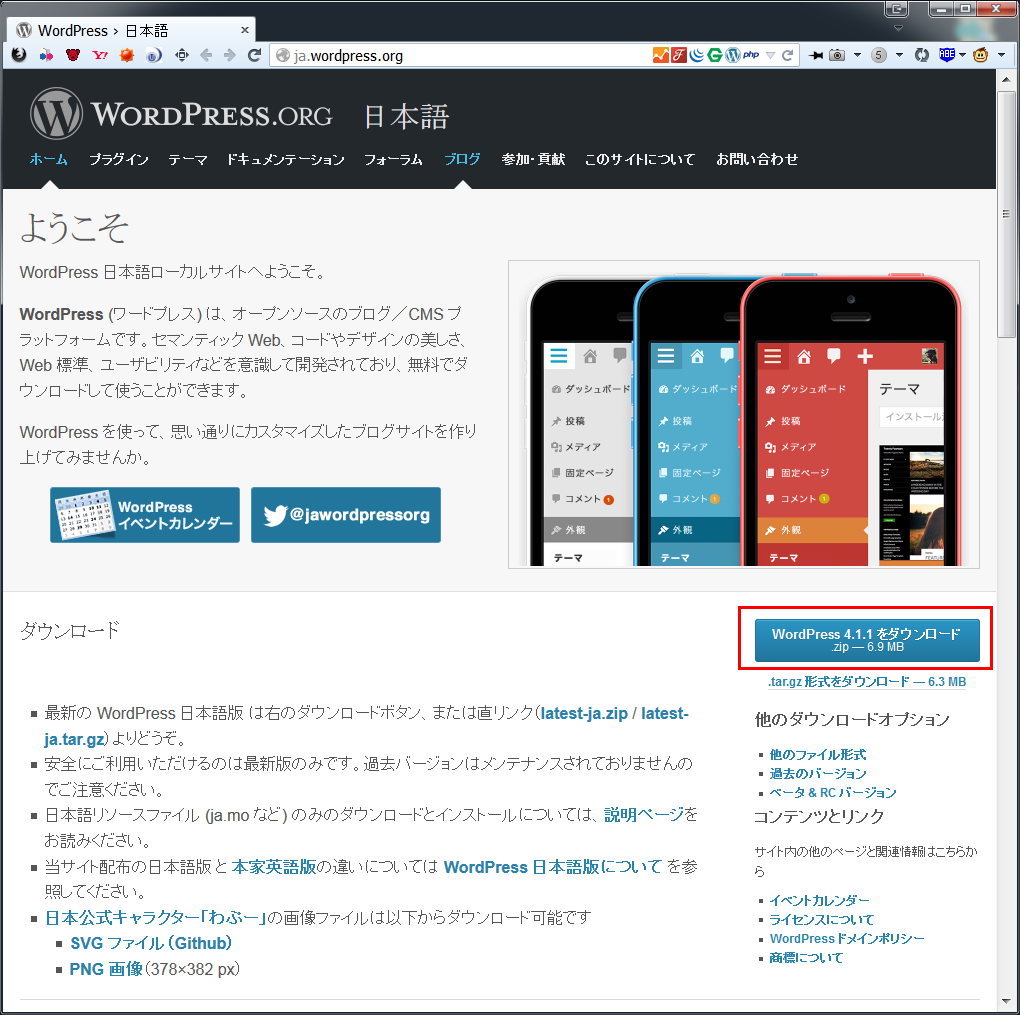1020x1015 pixels.
Task: Reload the page from the left toolbar
Action: 254,55
